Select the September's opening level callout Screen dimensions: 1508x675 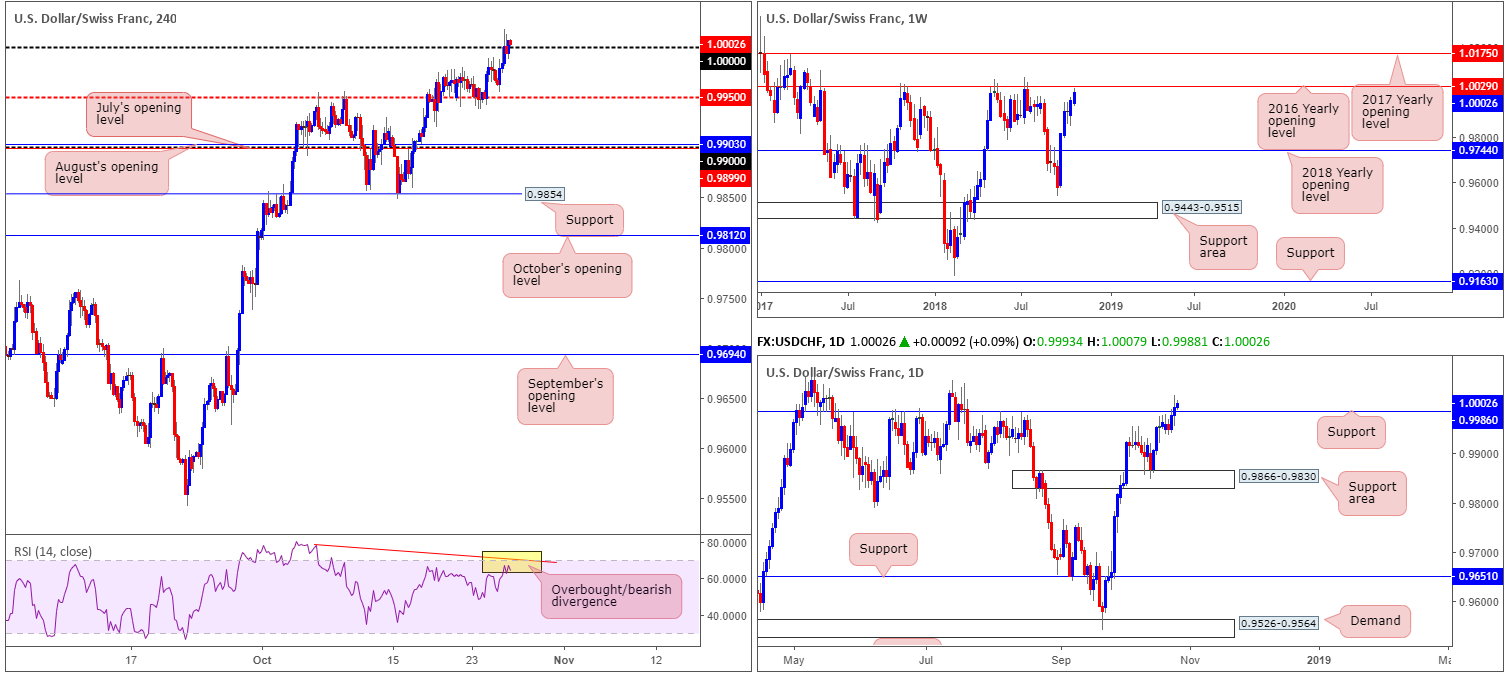565,396
